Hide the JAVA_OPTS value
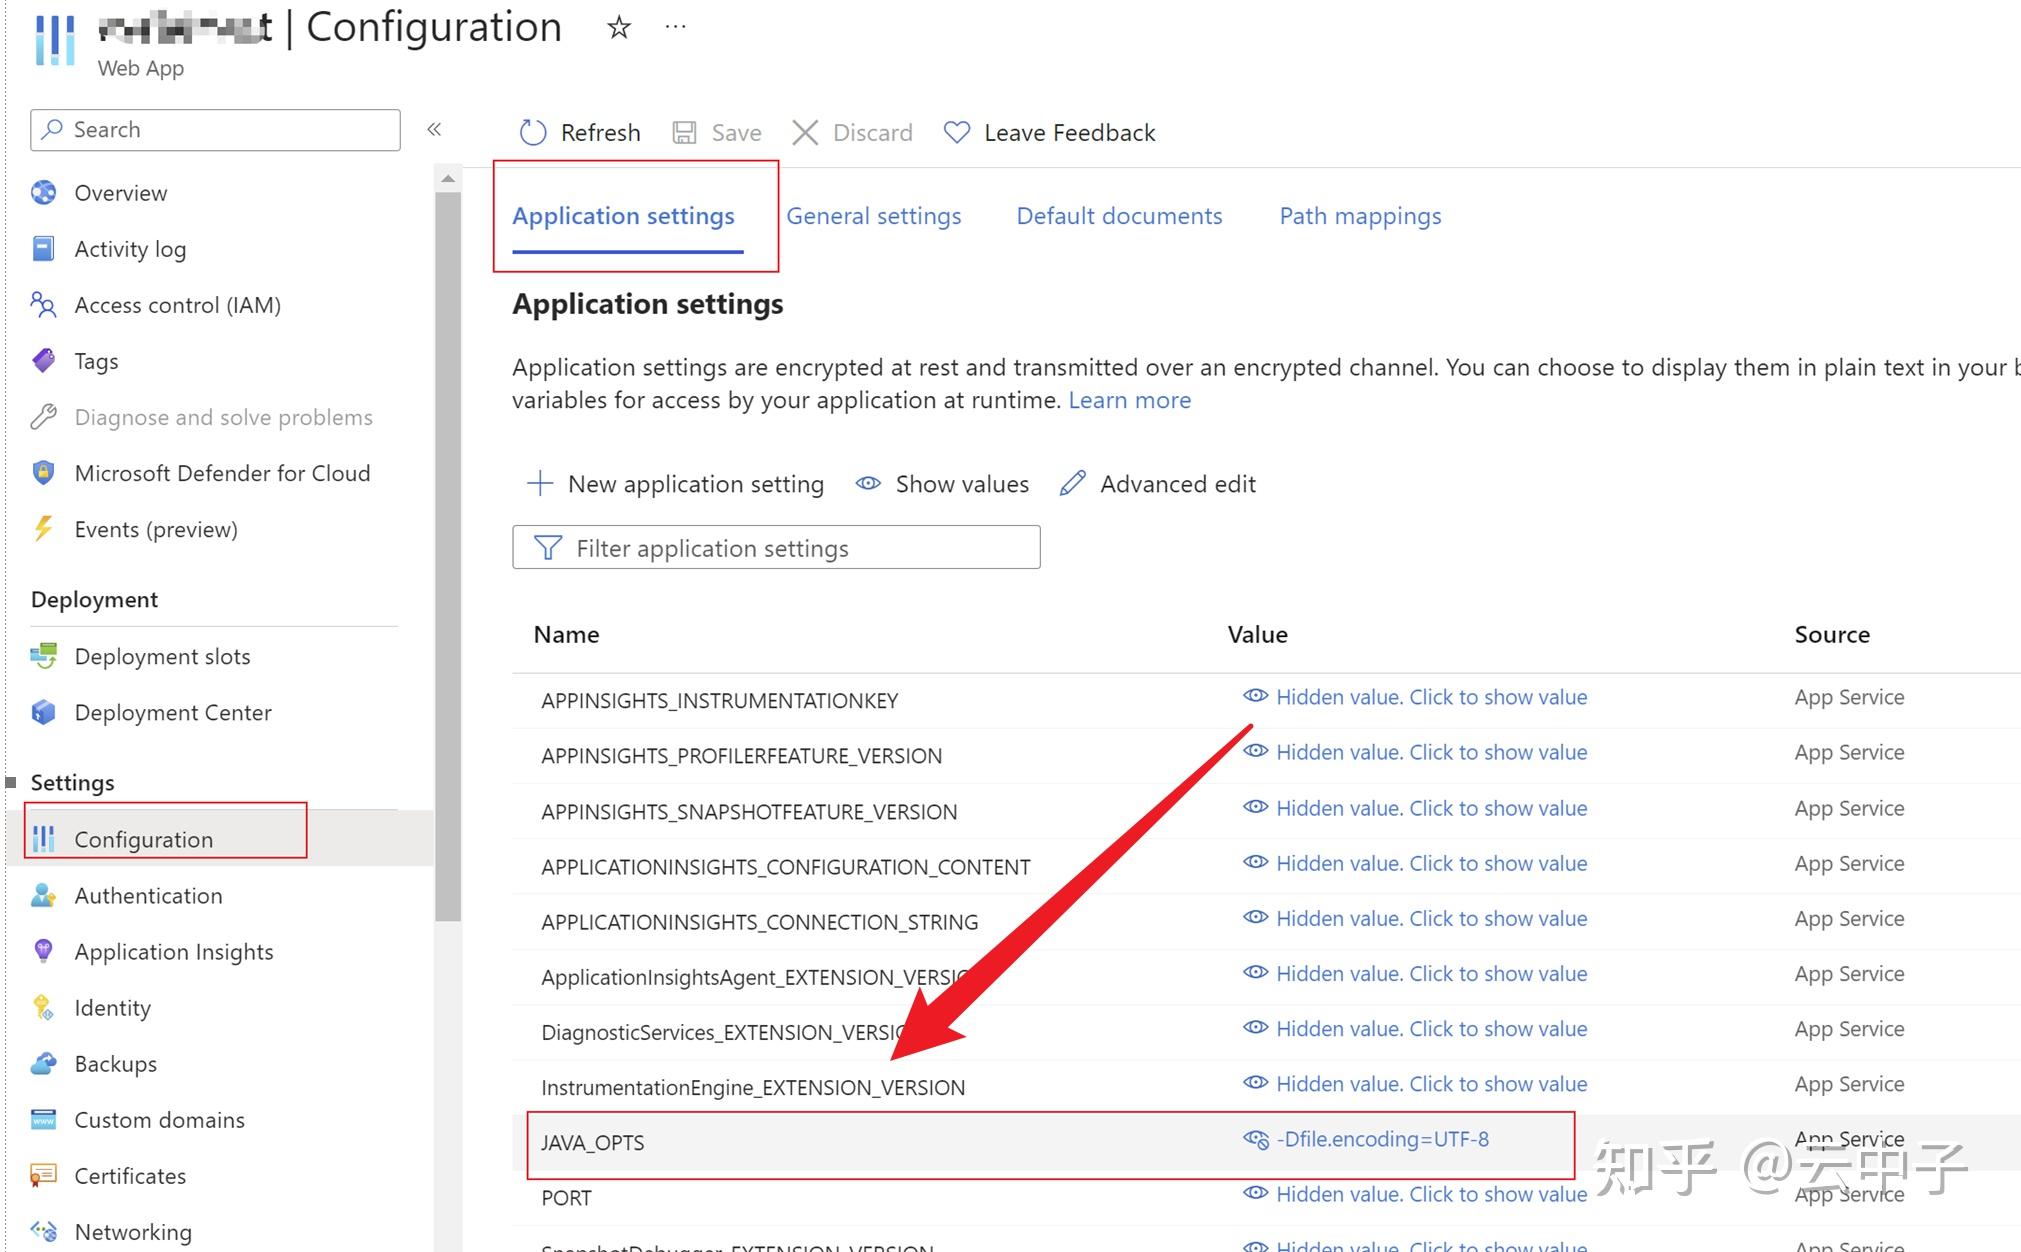Image resolution: width=2021 pixels, height=1252 pixels. coord(1258,1139)
